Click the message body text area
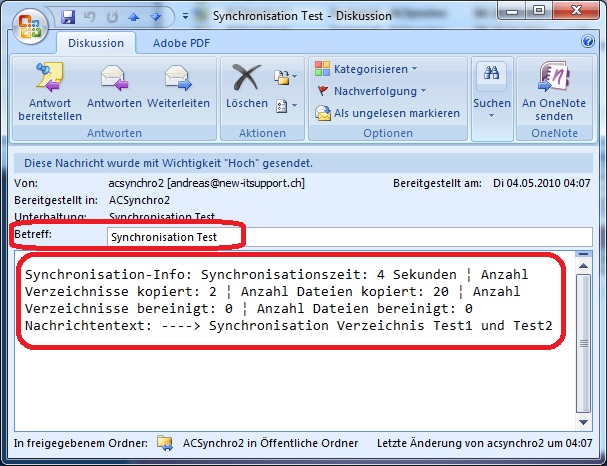The width and height of the screenshot is (607, 466). point(294,341)
